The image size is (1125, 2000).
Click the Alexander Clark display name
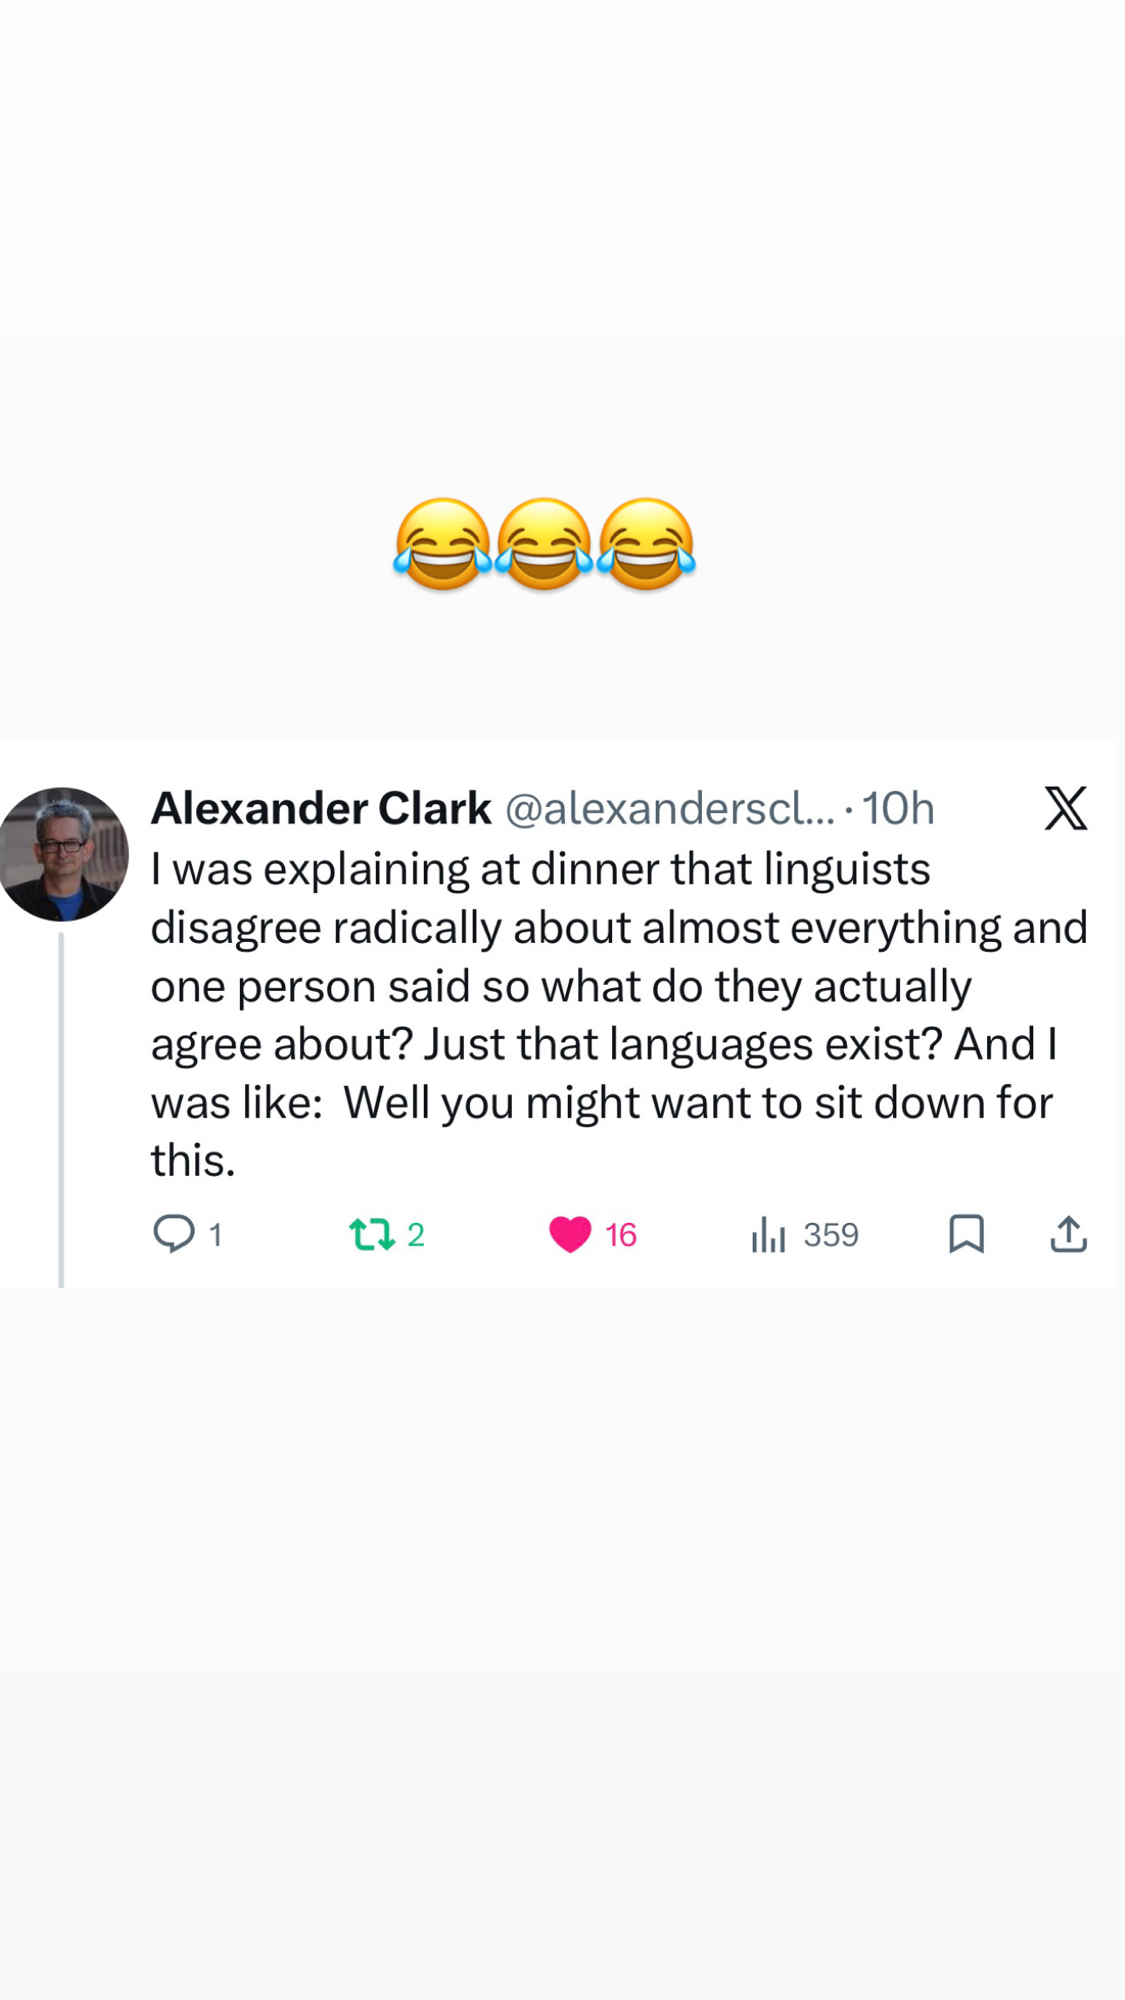[x=321, y=808]
